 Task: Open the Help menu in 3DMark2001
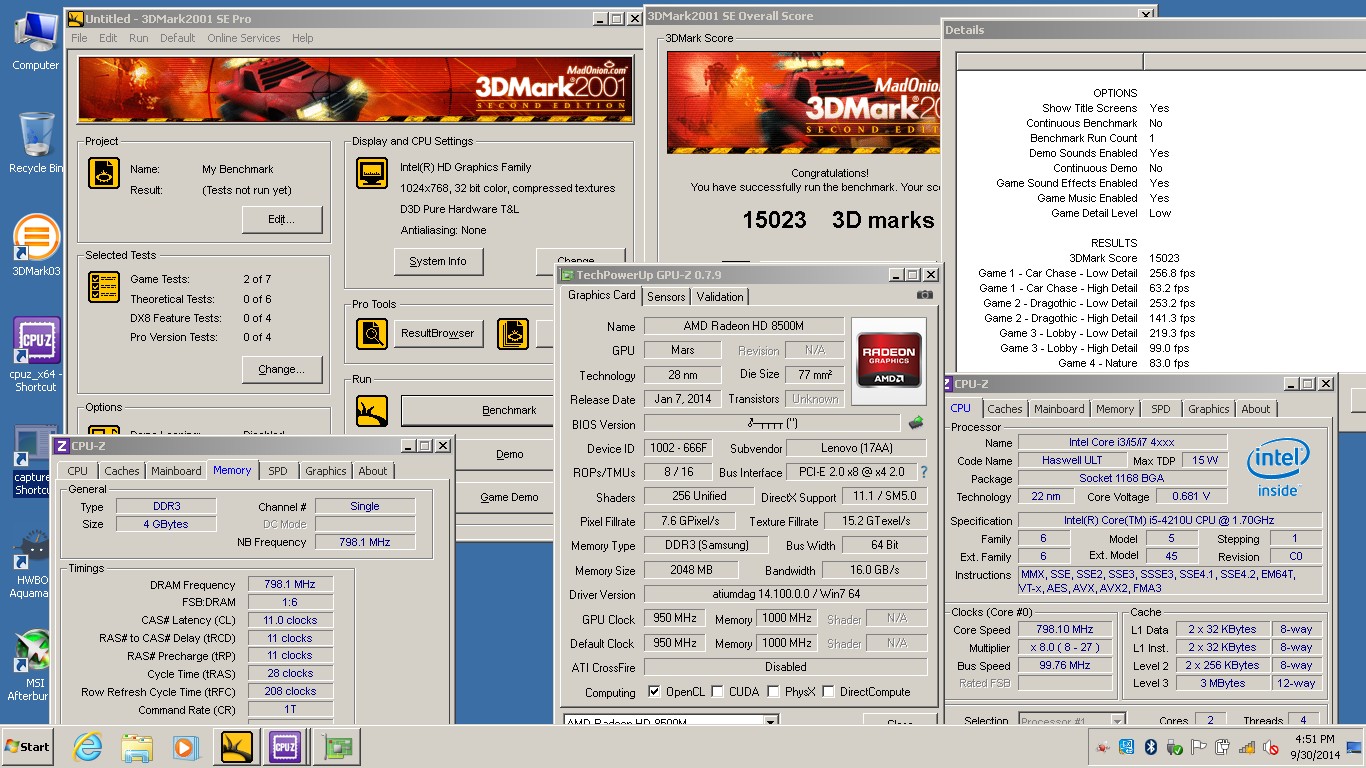click(x=303, y=38)
